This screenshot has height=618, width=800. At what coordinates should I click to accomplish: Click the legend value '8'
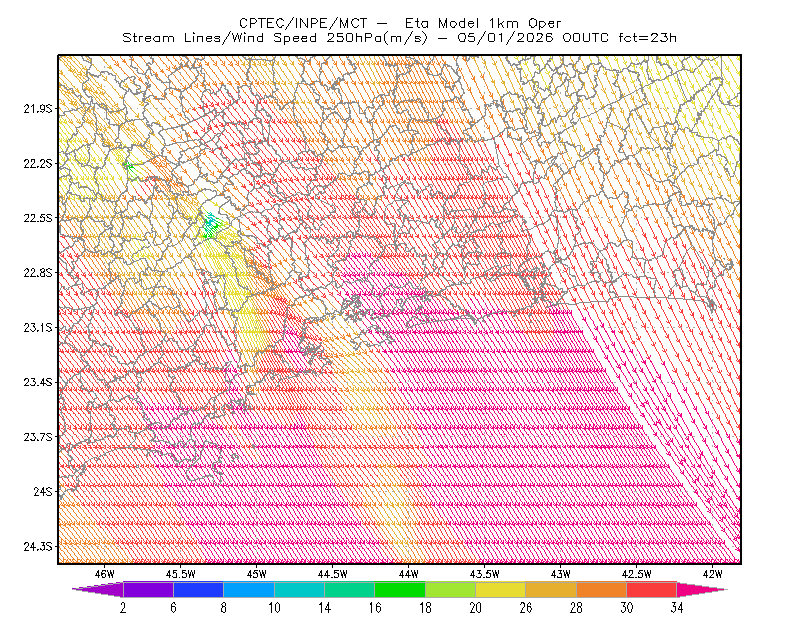(x=223, y=608)
